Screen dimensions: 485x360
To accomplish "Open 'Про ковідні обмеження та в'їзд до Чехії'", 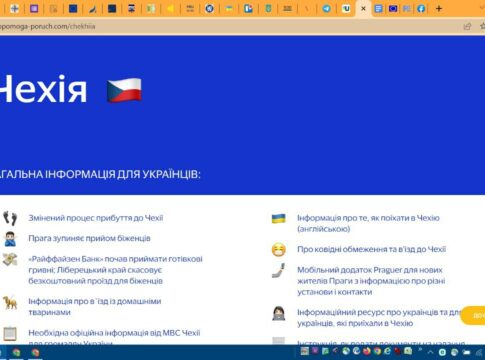I will 371,249.
